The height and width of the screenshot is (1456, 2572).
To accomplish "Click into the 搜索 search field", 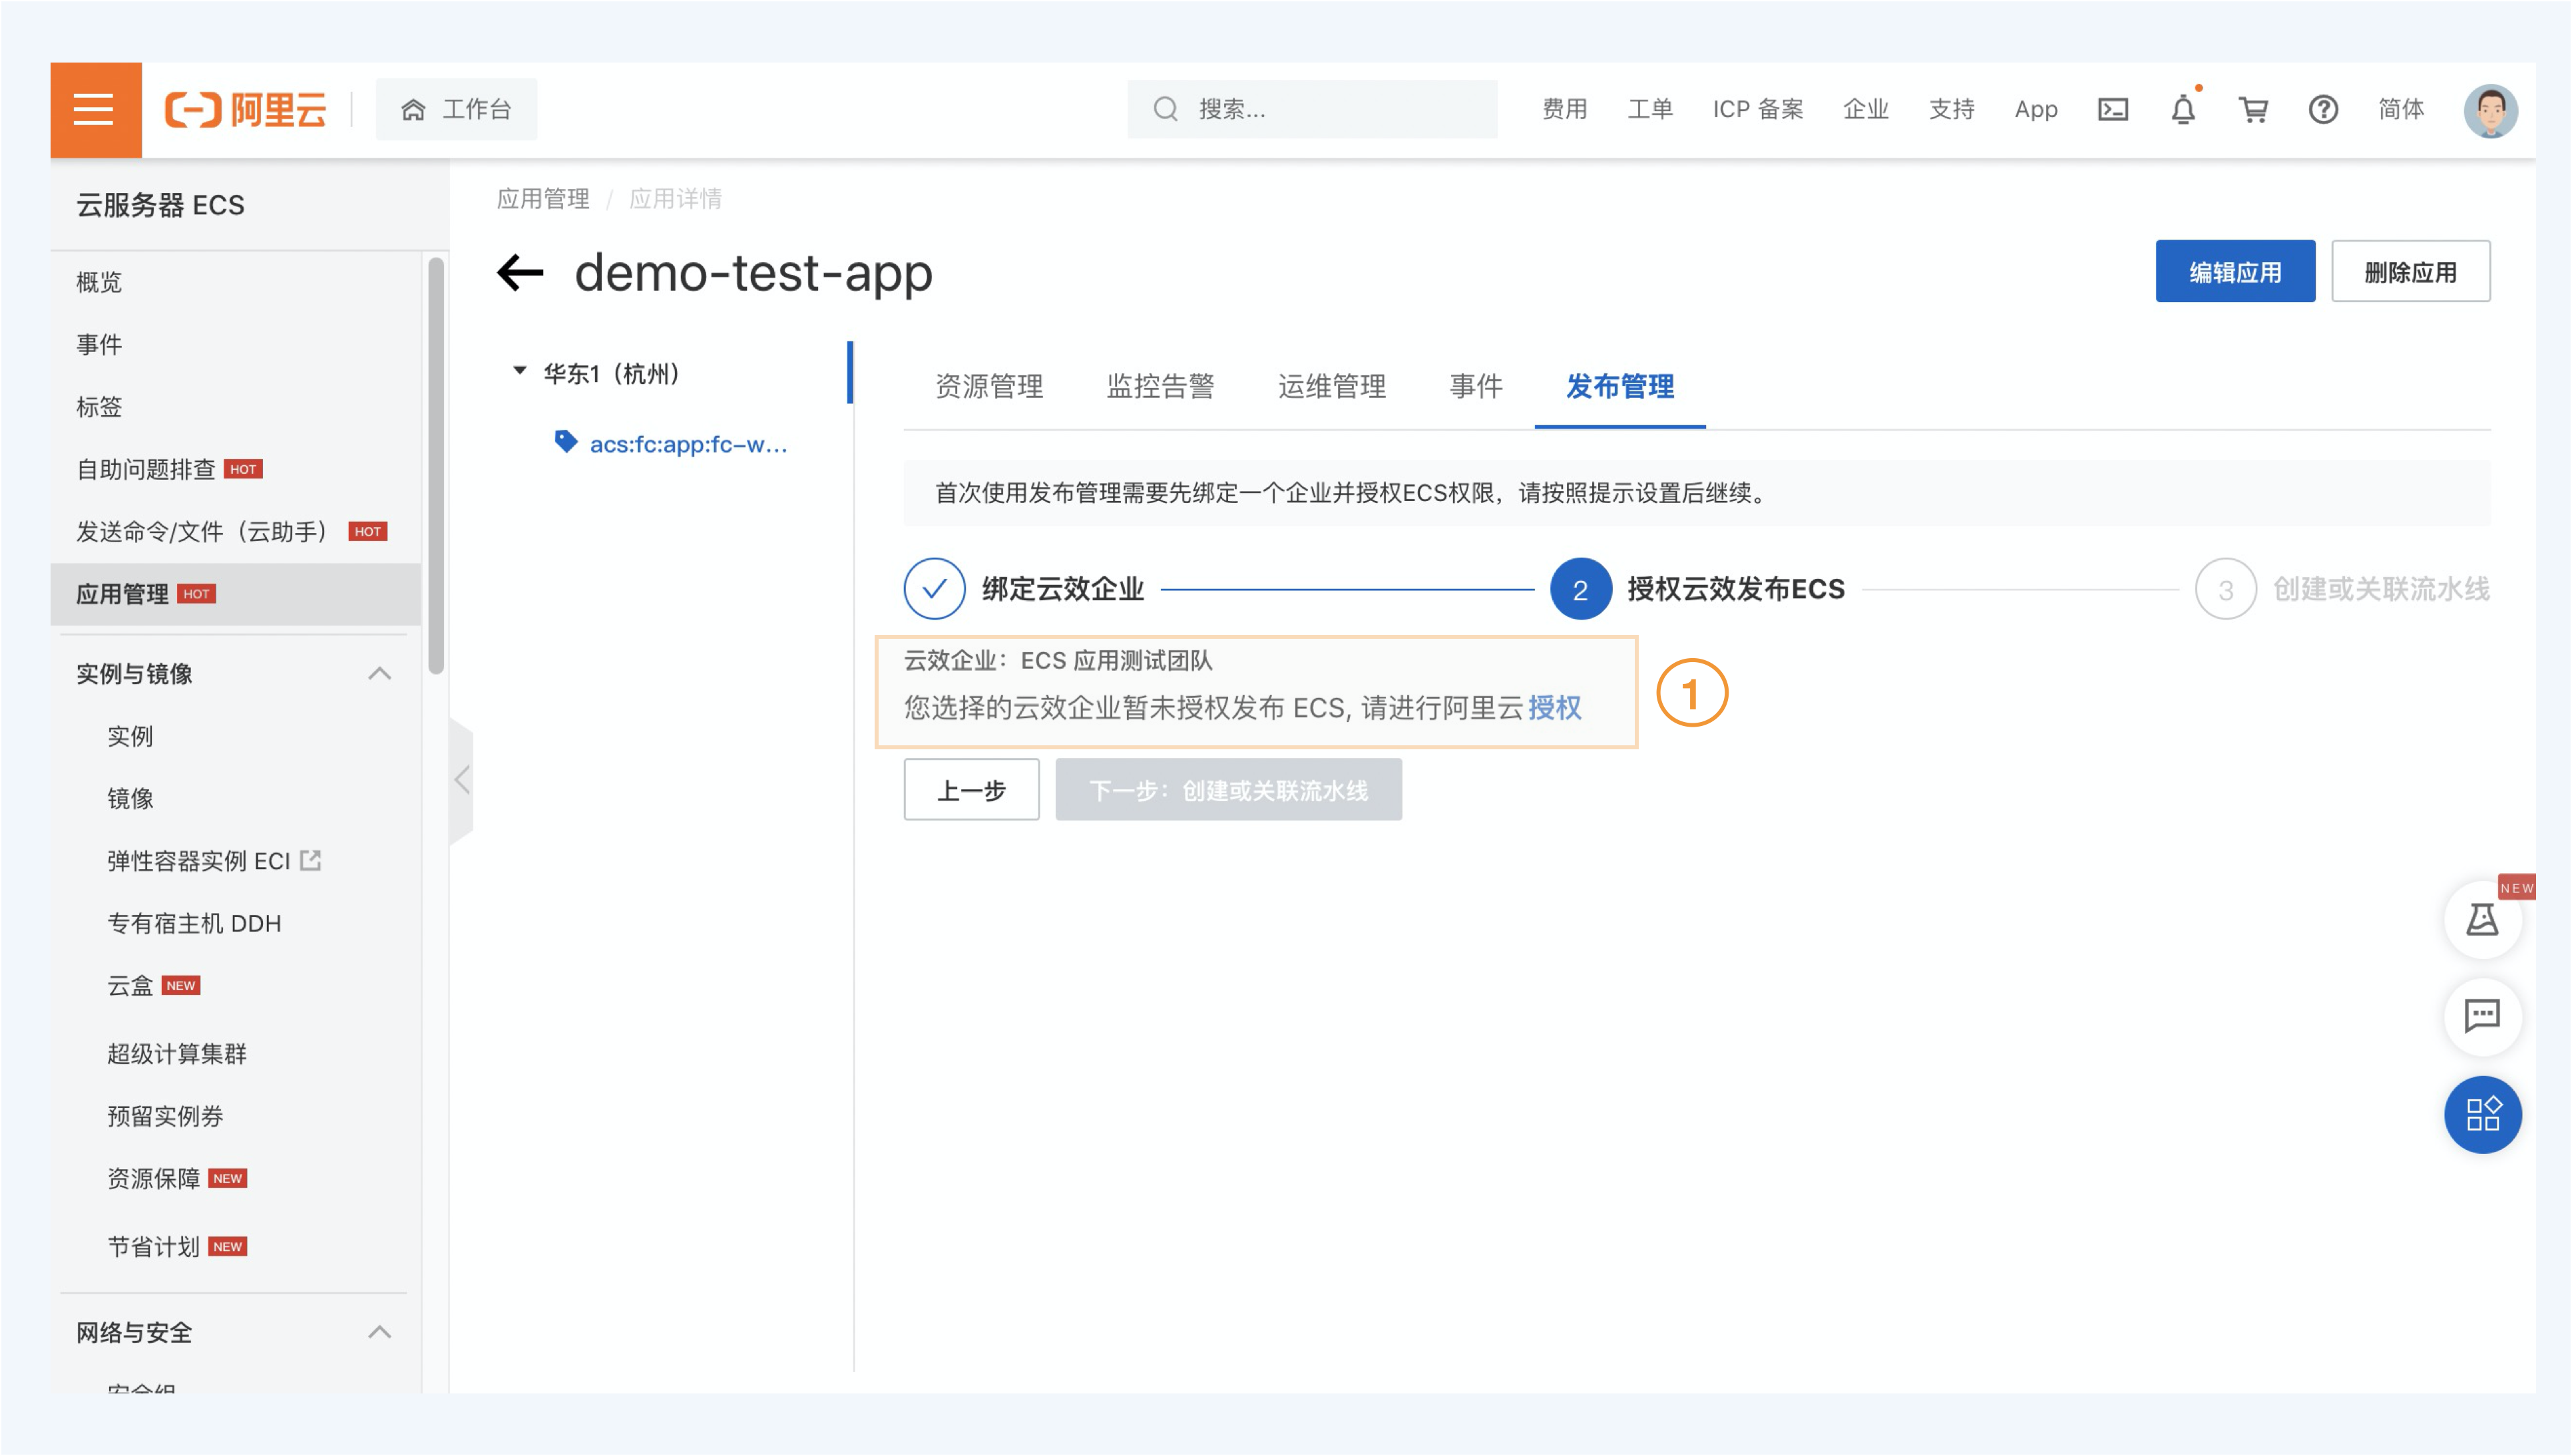I will (x=1312, y=109).
